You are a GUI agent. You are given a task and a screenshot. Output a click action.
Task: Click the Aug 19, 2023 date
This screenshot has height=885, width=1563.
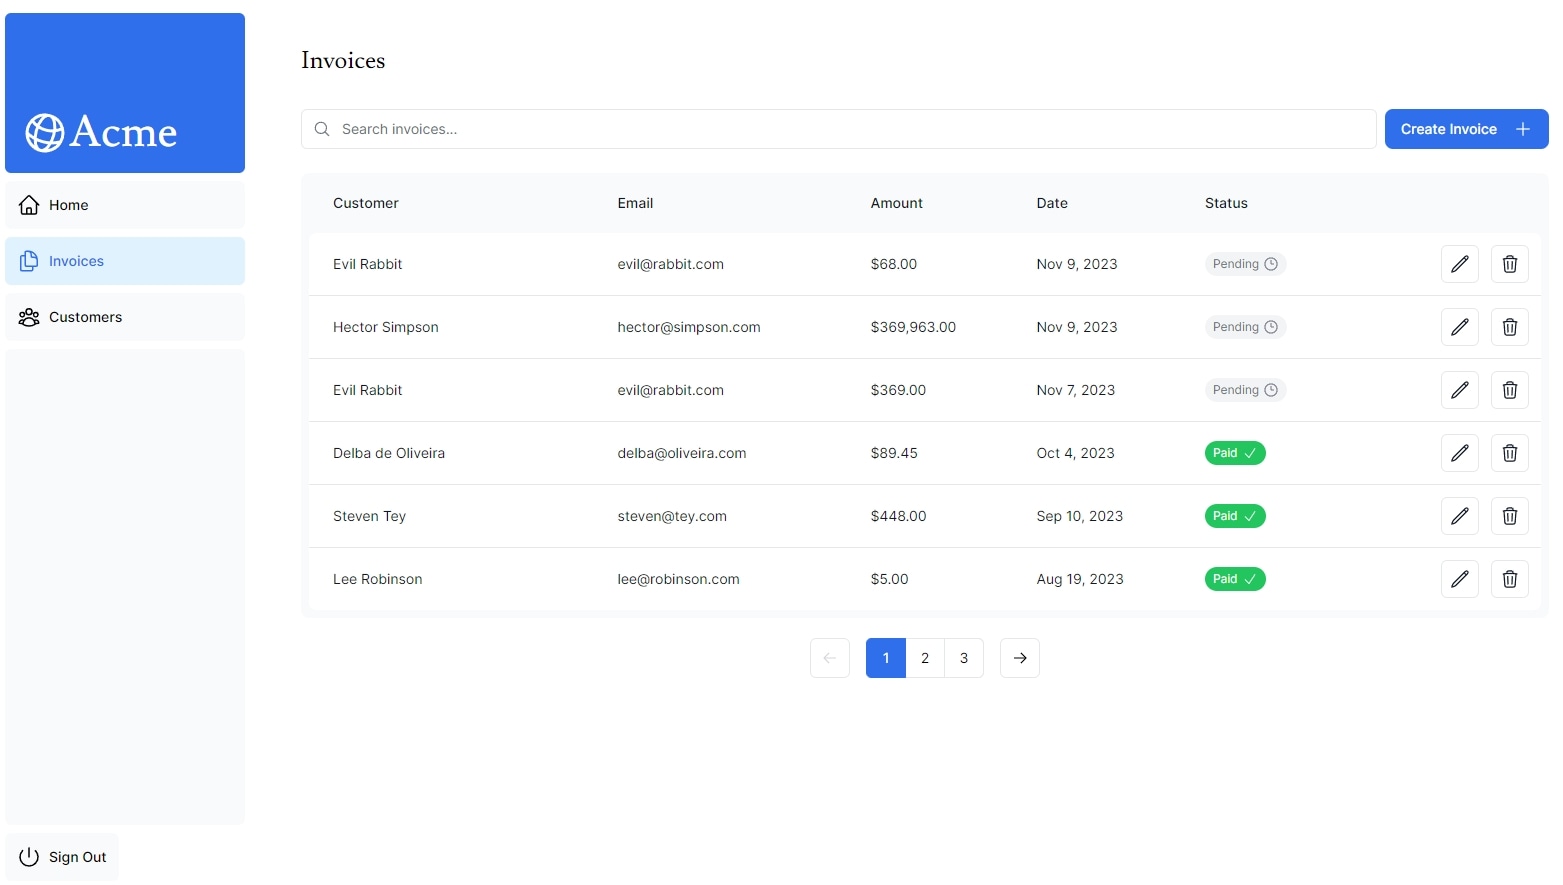(1080, 579)
